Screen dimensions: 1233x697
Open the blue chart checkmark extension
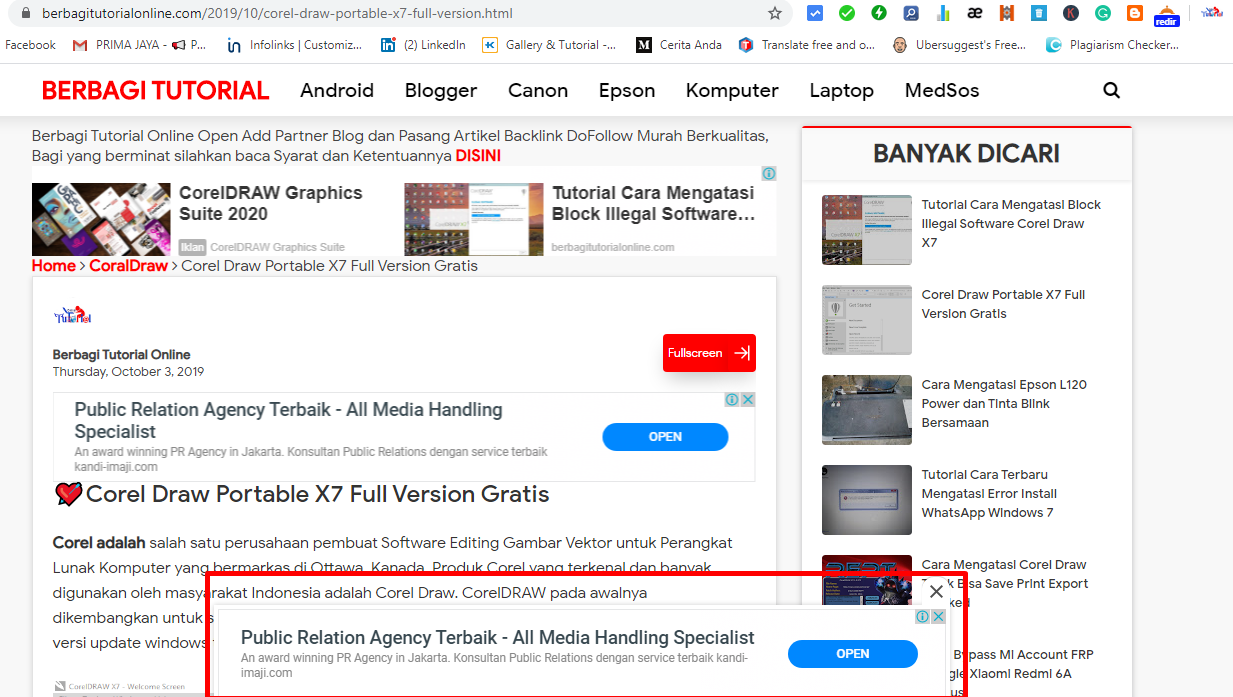(x=815, y=13)
